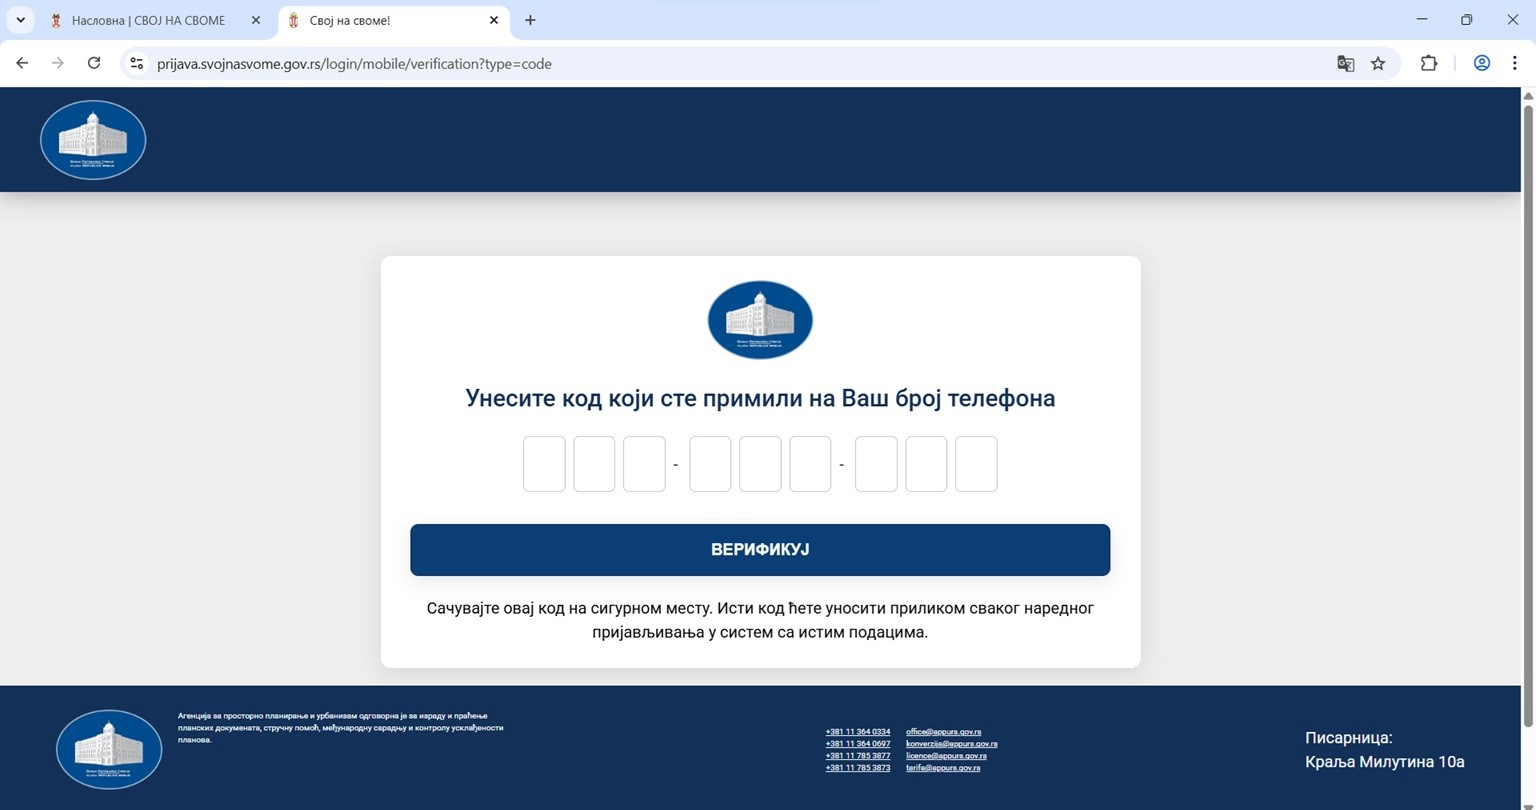Reload the page with the refresh icon
The image size is (1536, 810).
coord(94,63)
